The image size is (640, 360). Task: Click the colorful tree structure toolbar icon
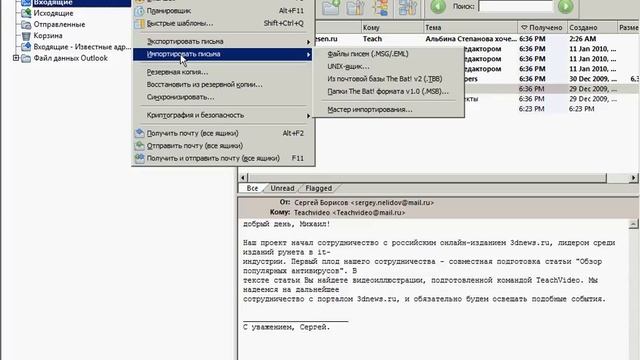coord(380,7)
